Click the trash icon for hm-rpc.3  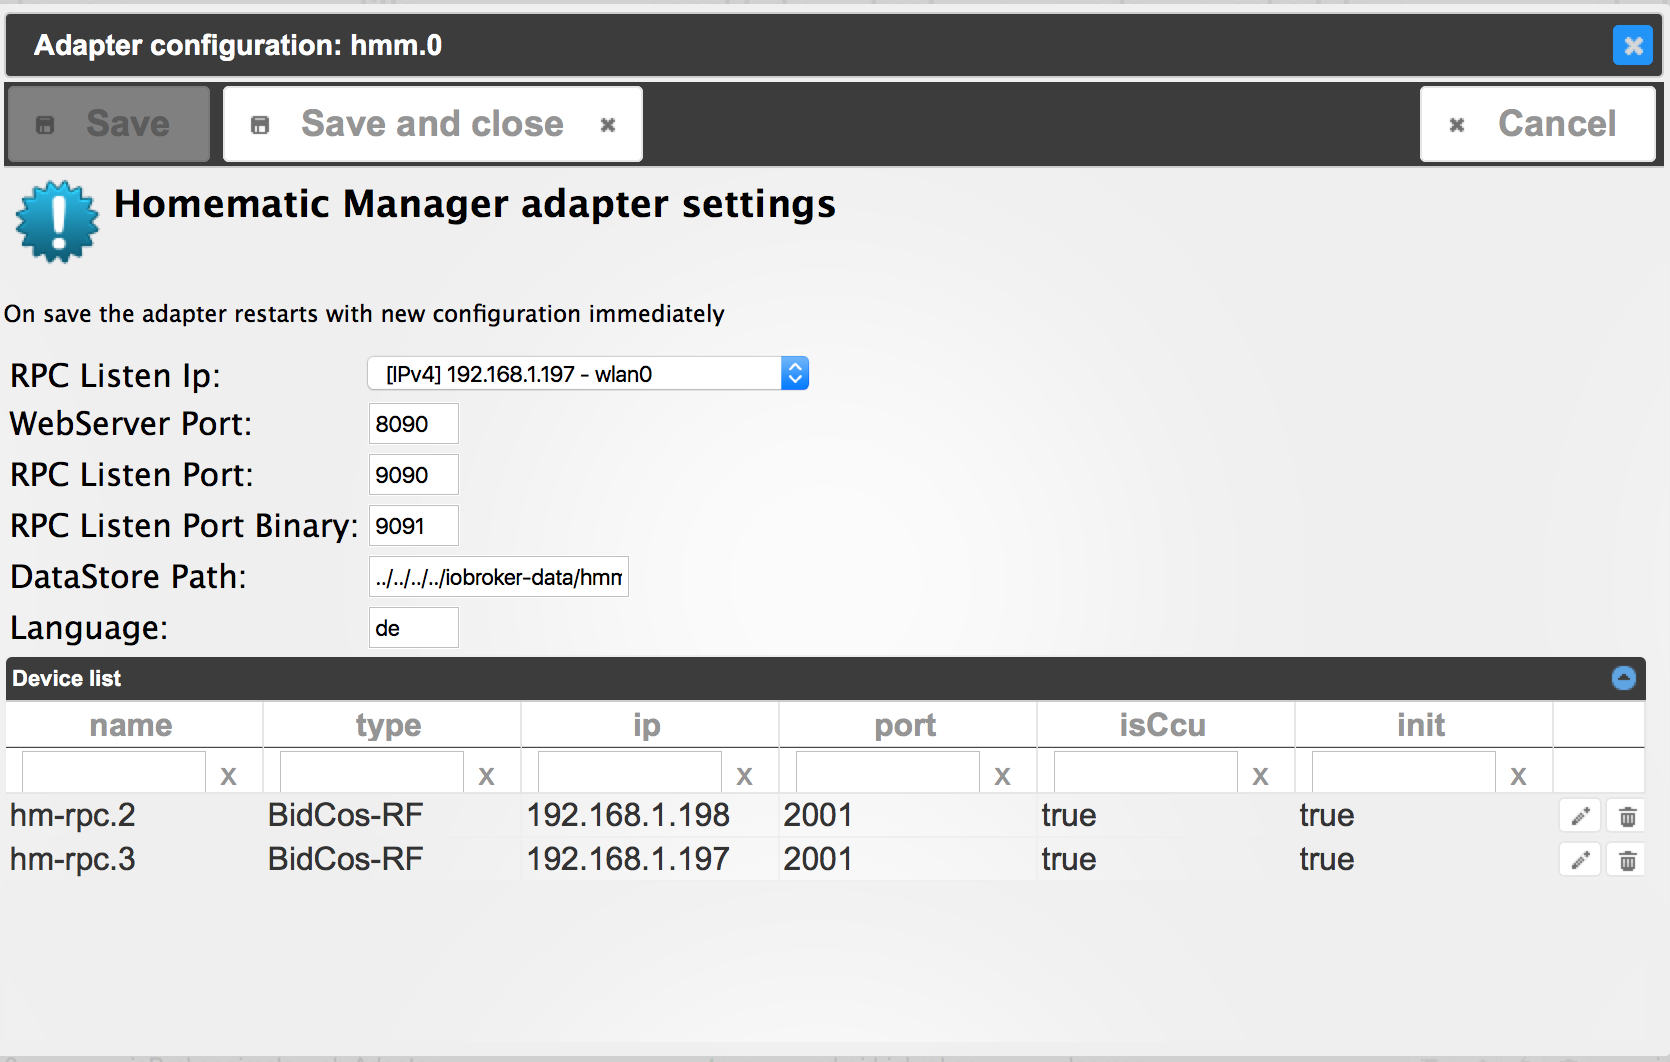click(x=1627, y=860)
